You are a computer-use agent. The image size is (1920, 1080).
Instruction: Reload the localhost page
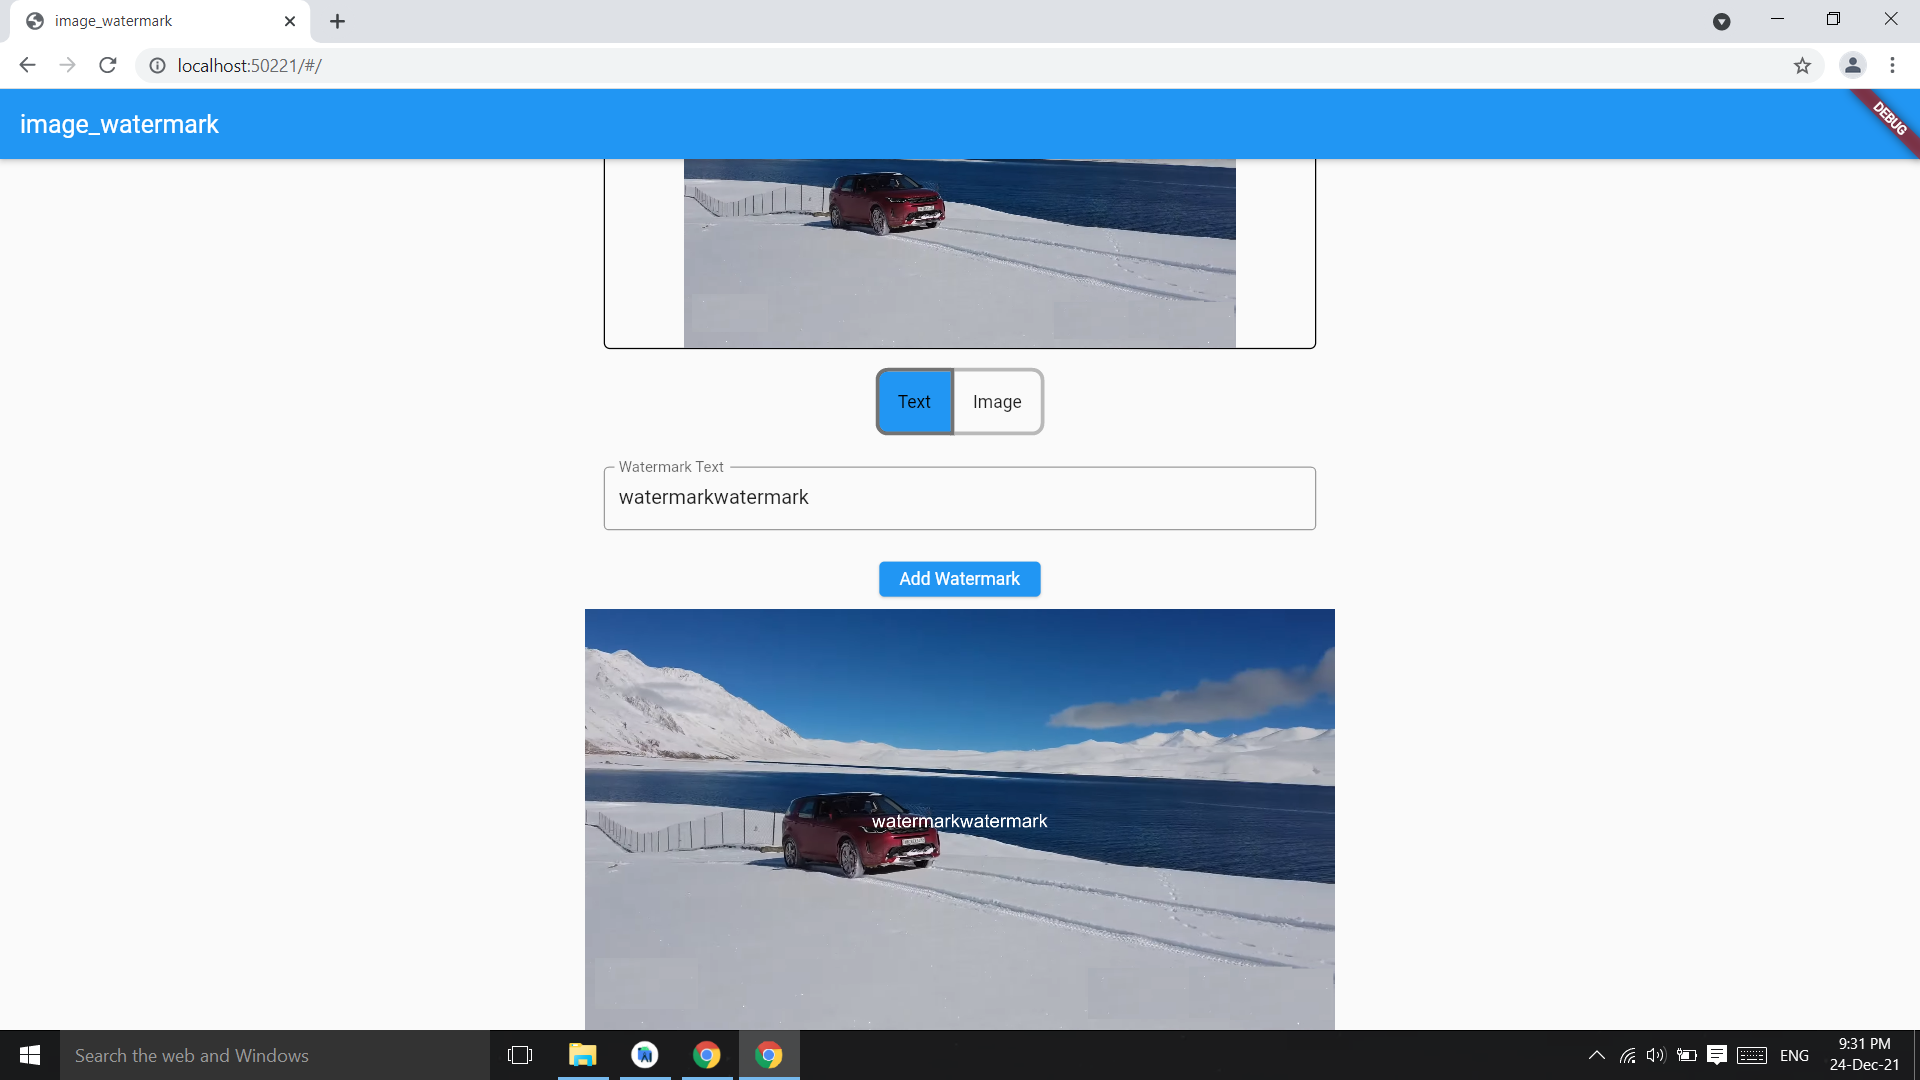tap(108, 65)
